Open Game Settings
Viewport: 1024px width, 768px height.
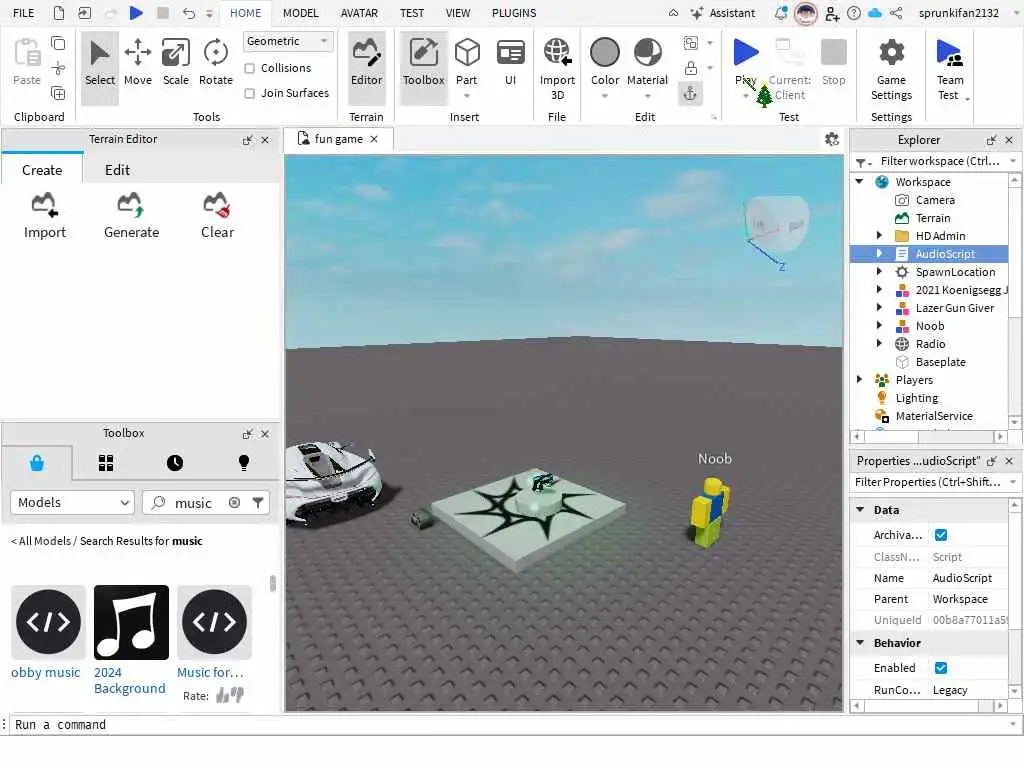[x=891, y=69]
